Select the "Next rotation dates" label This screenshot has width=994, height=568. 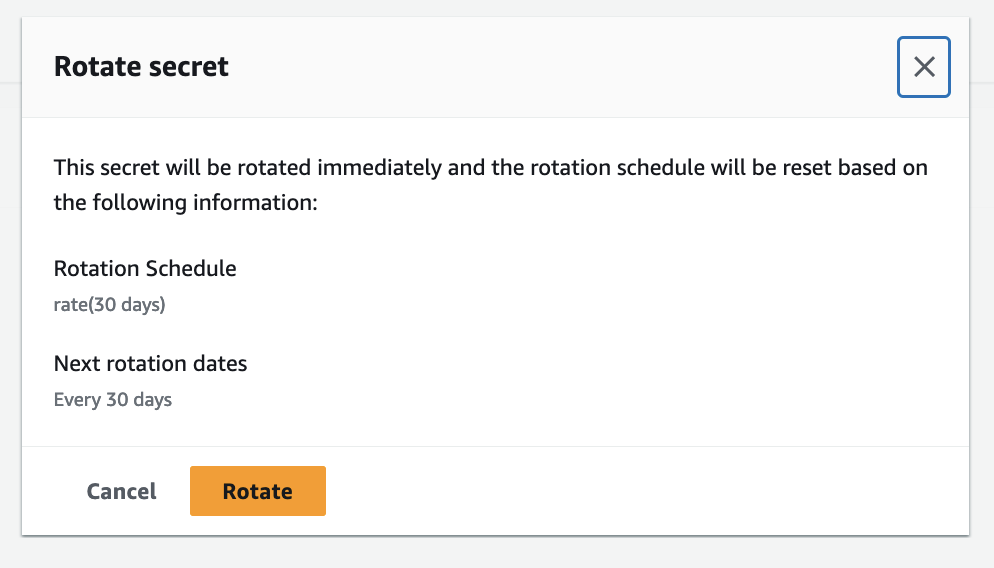pos(150,364)
